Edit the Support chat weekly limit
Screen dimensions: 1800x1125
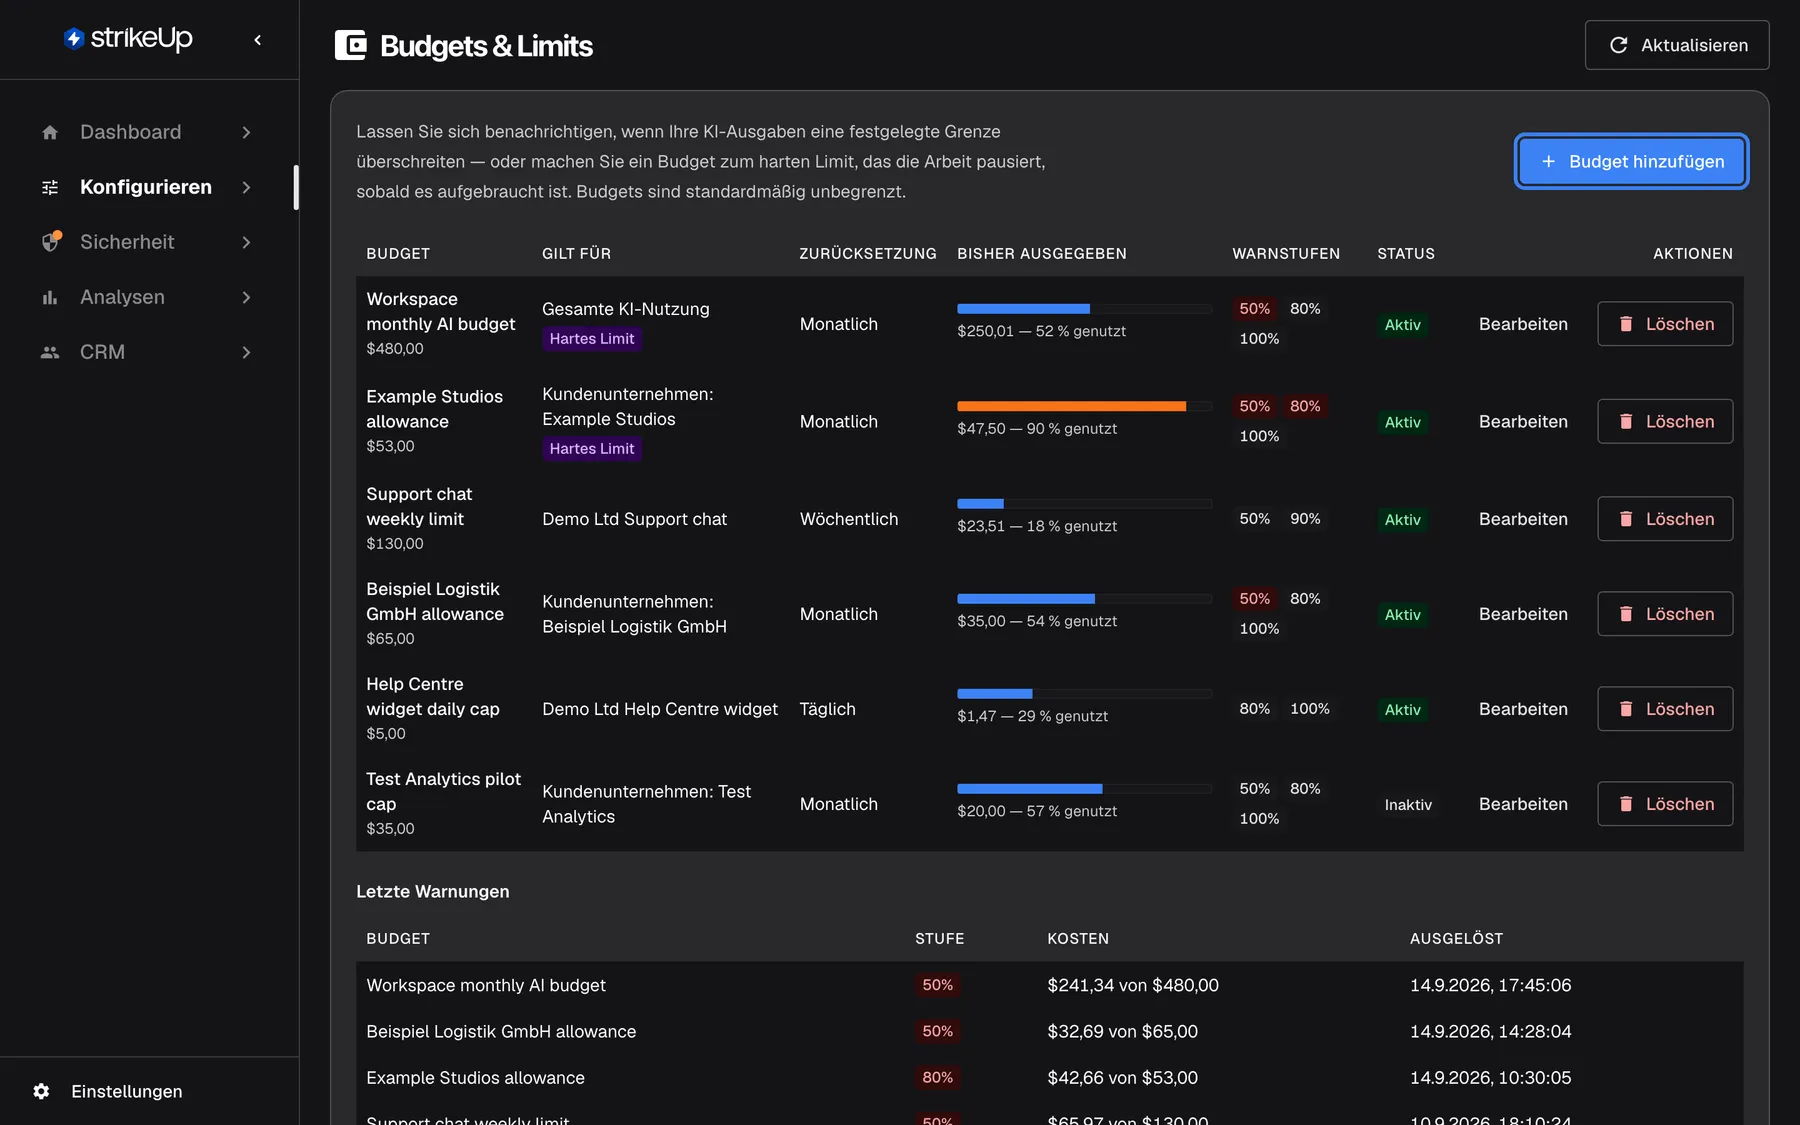click(1523, 519)
